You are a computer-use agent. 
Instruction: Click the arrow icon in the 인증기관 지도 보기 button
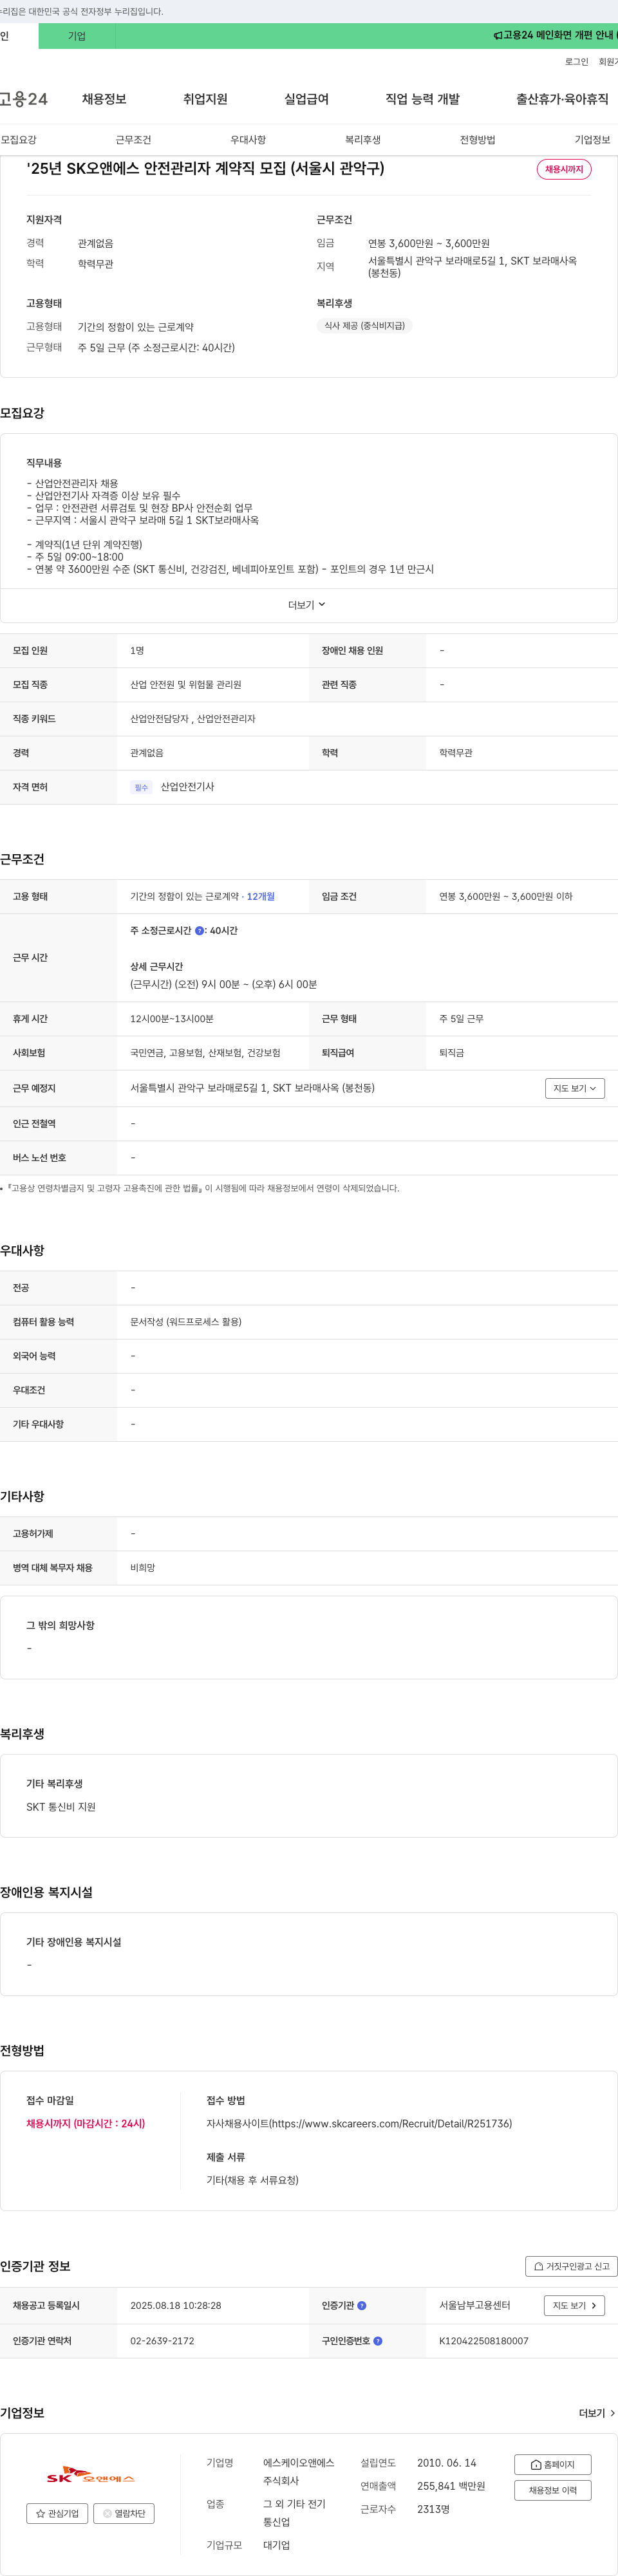pyautogui.click(x=594, y=2306)
